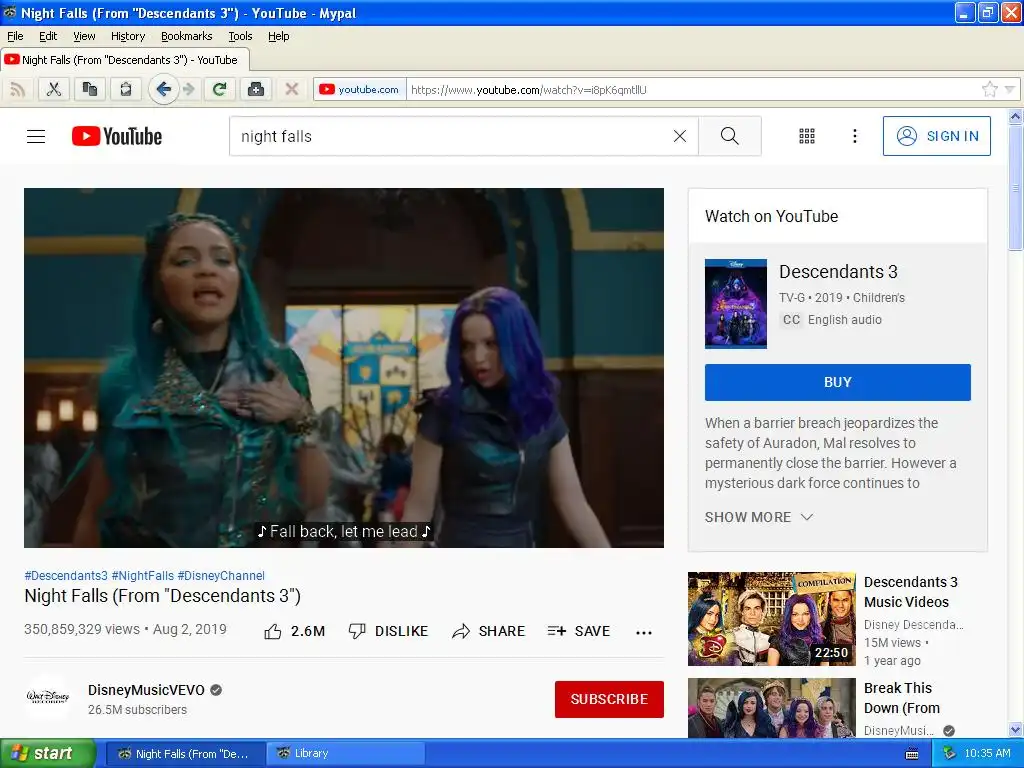Open the Edit menu

pyautogui.click(x=48, y=36)
